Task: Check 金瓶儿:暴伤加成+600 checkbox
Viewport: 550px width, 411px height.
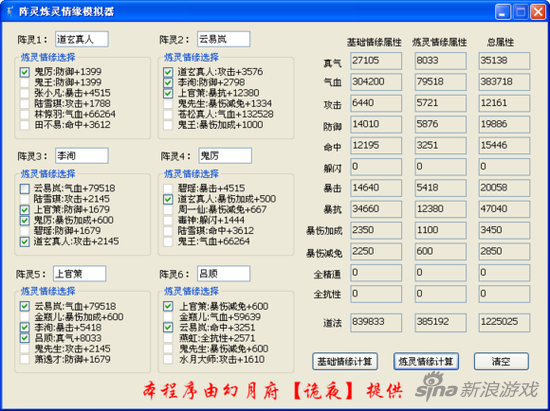Action: (25, 317)
